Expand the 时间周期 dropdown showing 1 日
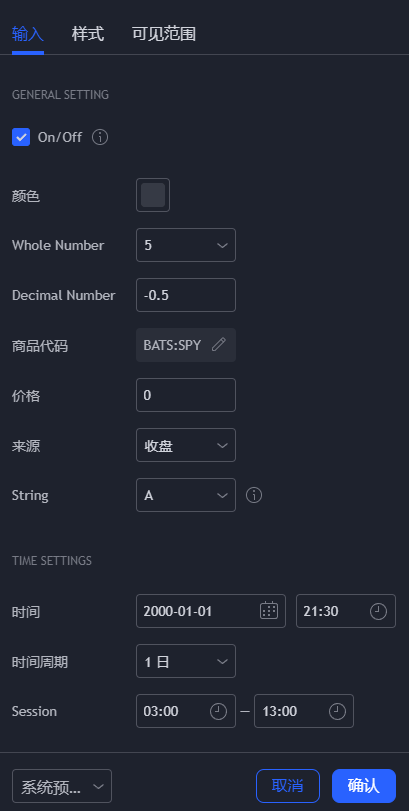 [x=186, y=661]
